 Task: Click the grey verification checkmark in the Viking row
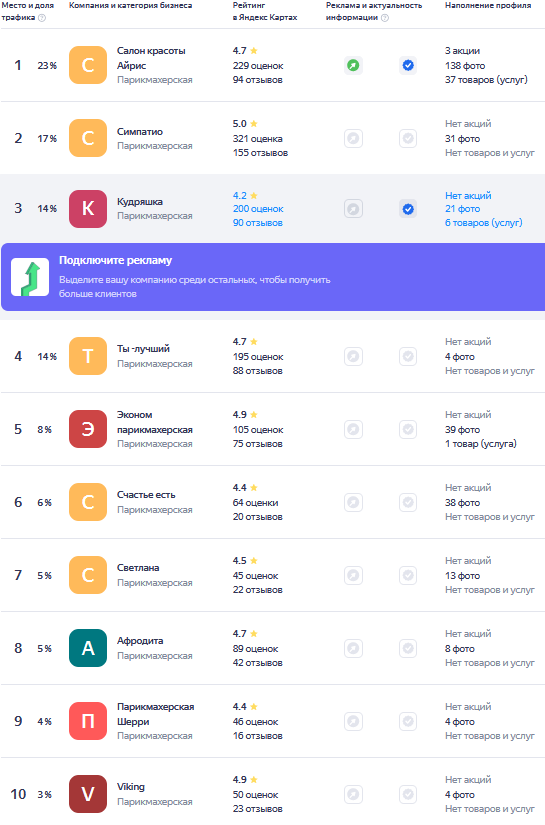click(x=408, y=794)
